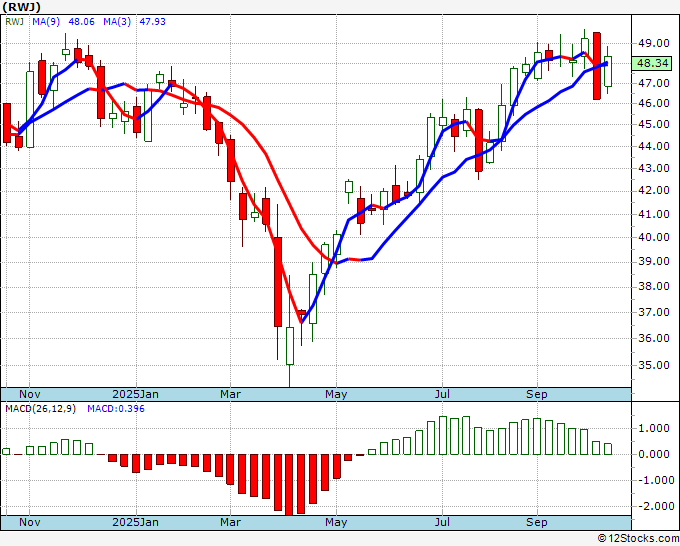680x546 pixels.
Task: Click the tall red candlestick at the April low
Action: point(278,282)
